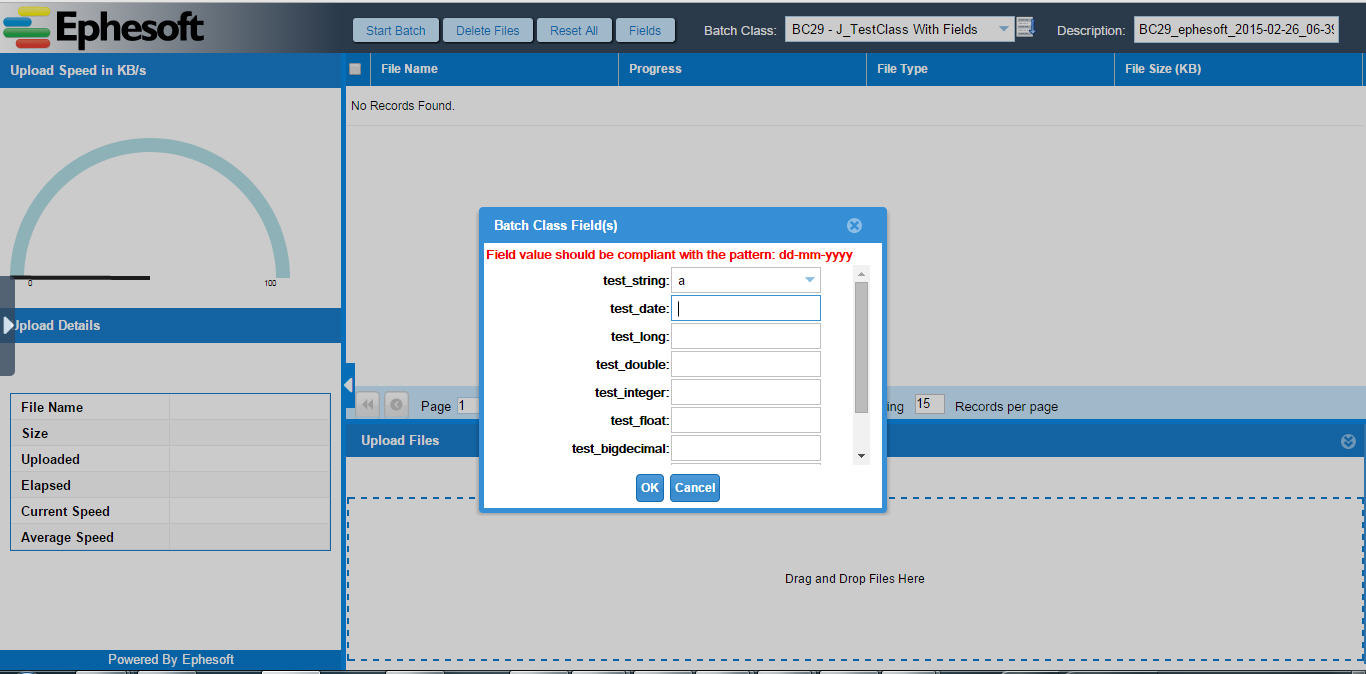Open the test_string dropdown

(809, 281)
